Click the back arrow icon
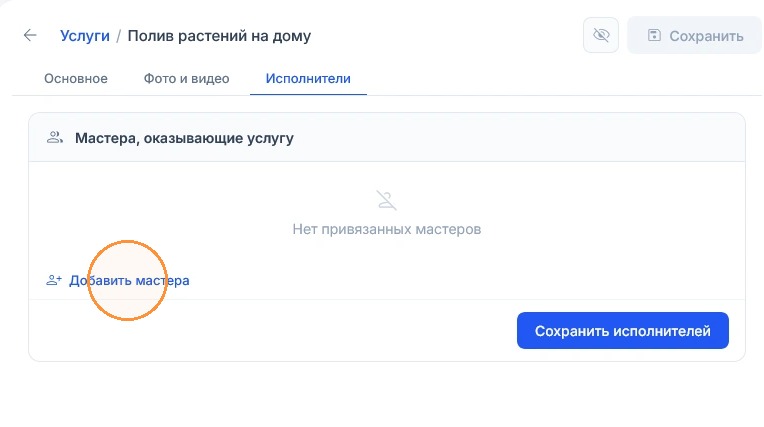Screen dimensions: 764x427 (x=30, y=35)
